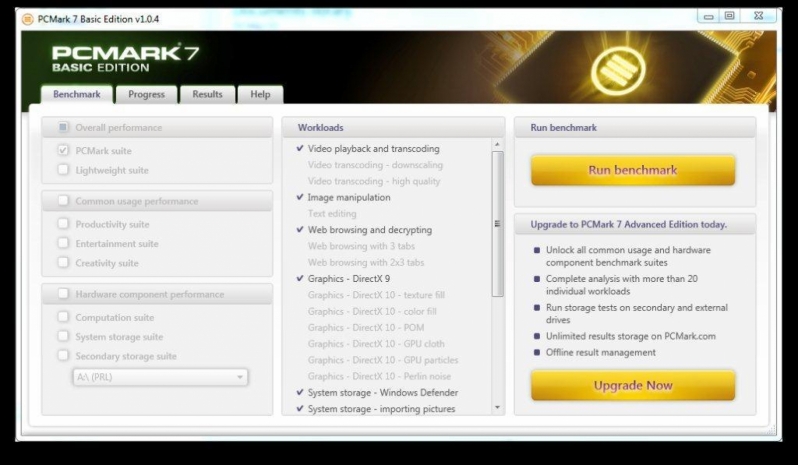Switch to the Progress tab
This screenshot has width=798, height=465.
pos(147,95)
